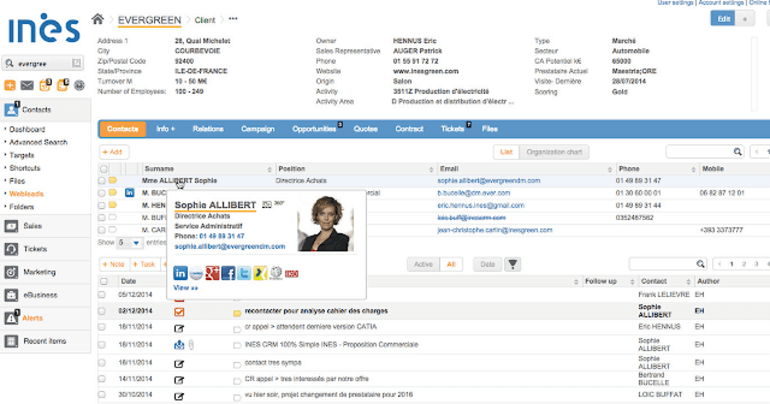Click the sidebar search field containing evergree
Image resolution: width=770 pixels, height=404 pixels.
coord(43,63)
